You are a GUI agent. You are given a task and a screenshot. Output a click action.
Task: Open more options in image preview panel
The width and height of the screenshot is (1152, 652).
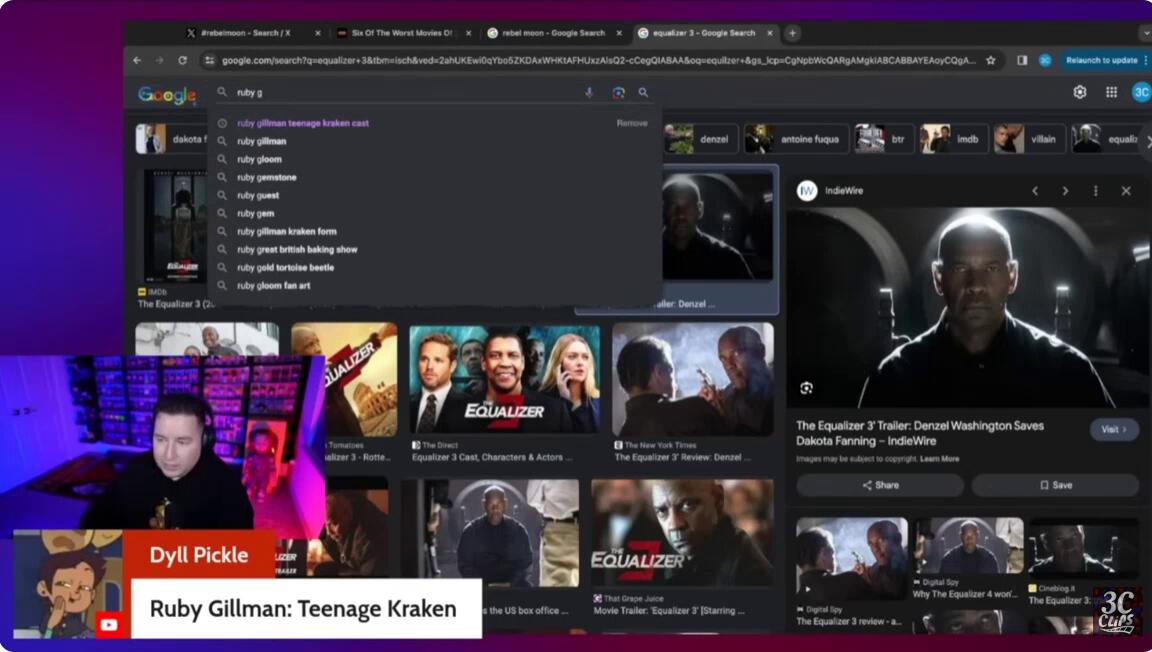point(1096,191)
